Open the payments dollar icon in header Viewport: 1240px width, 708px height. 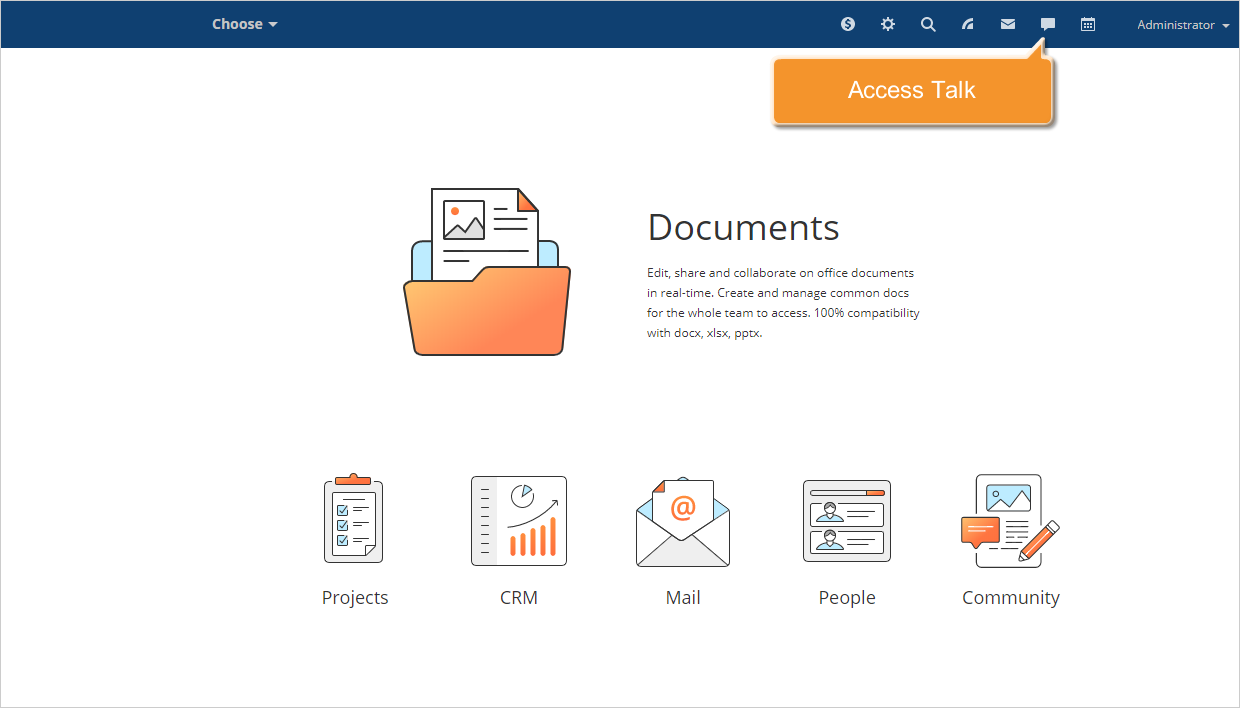pos(848,24)
